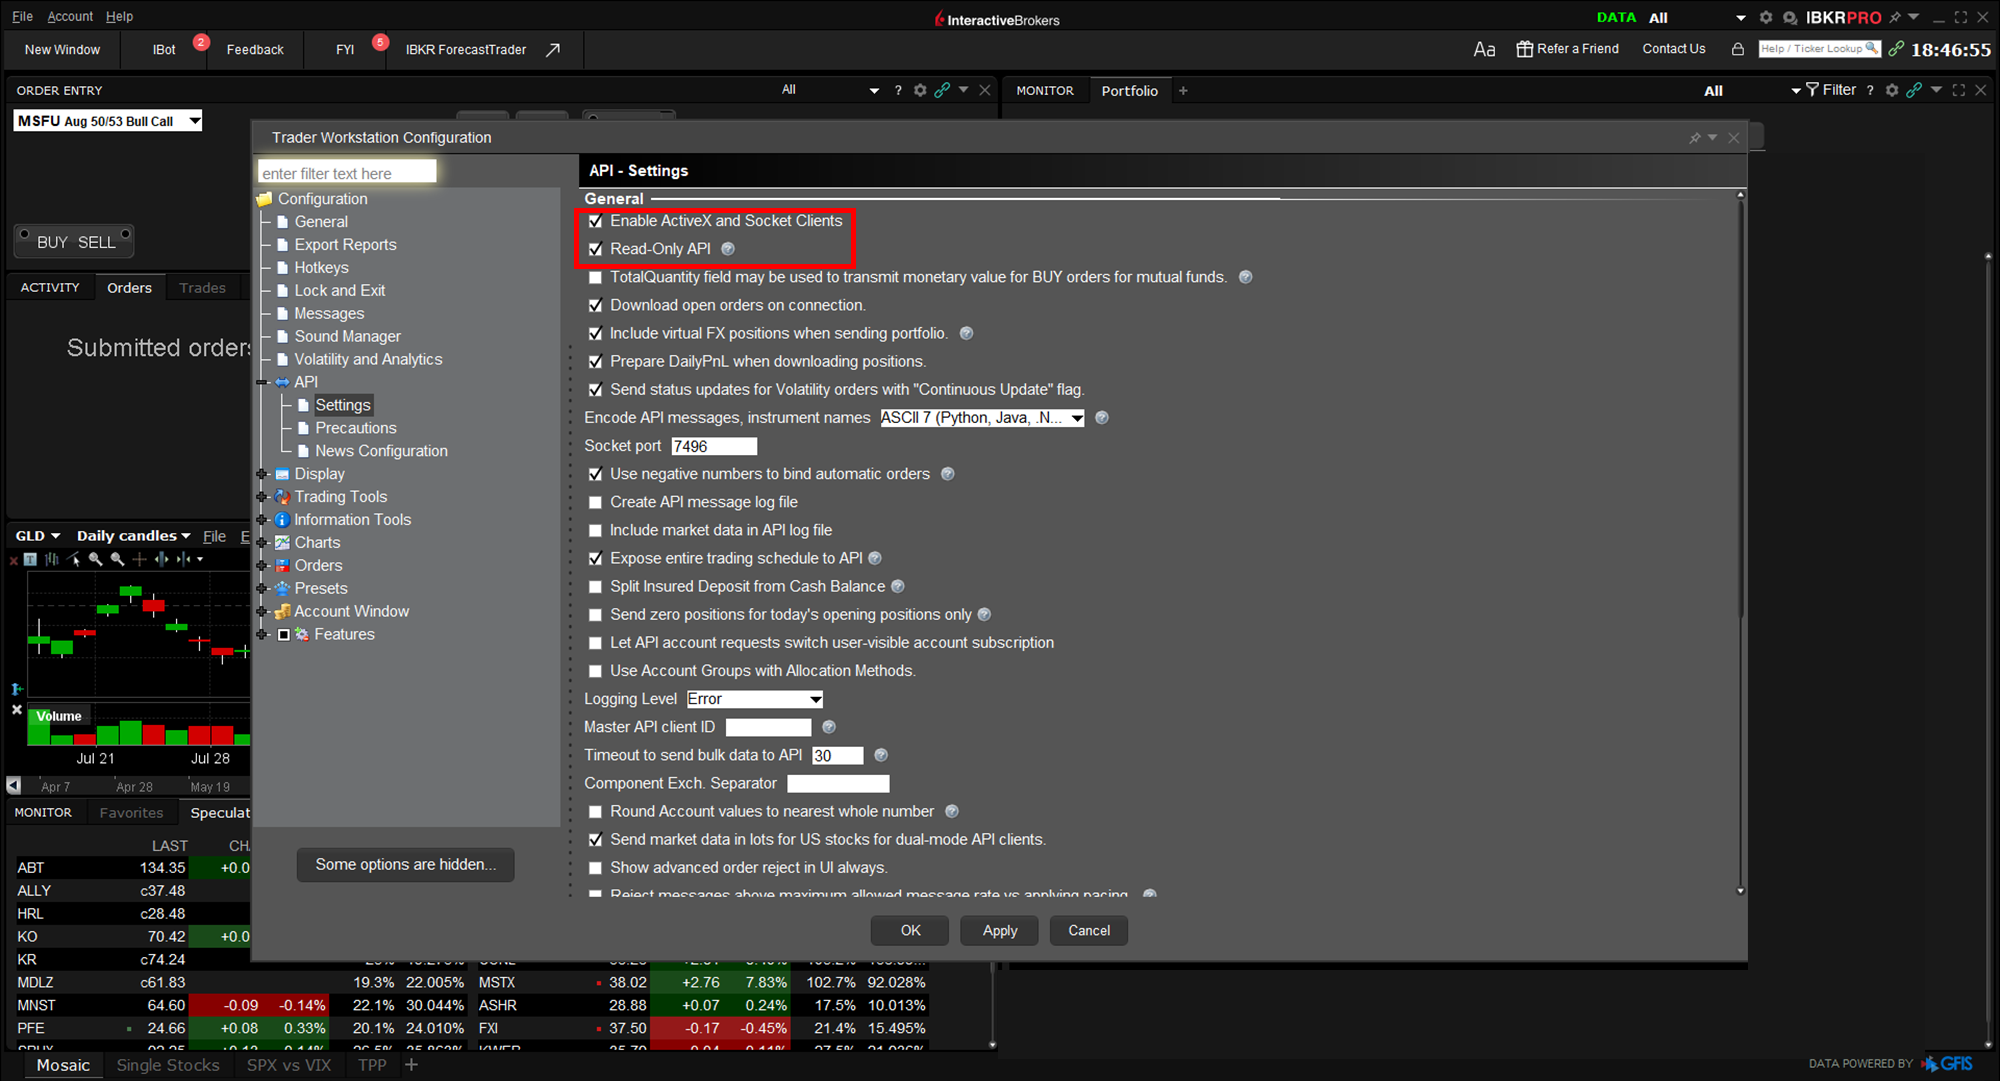
Task: Remove the Volume sub-chart with X icon
Action: [17, 710]
